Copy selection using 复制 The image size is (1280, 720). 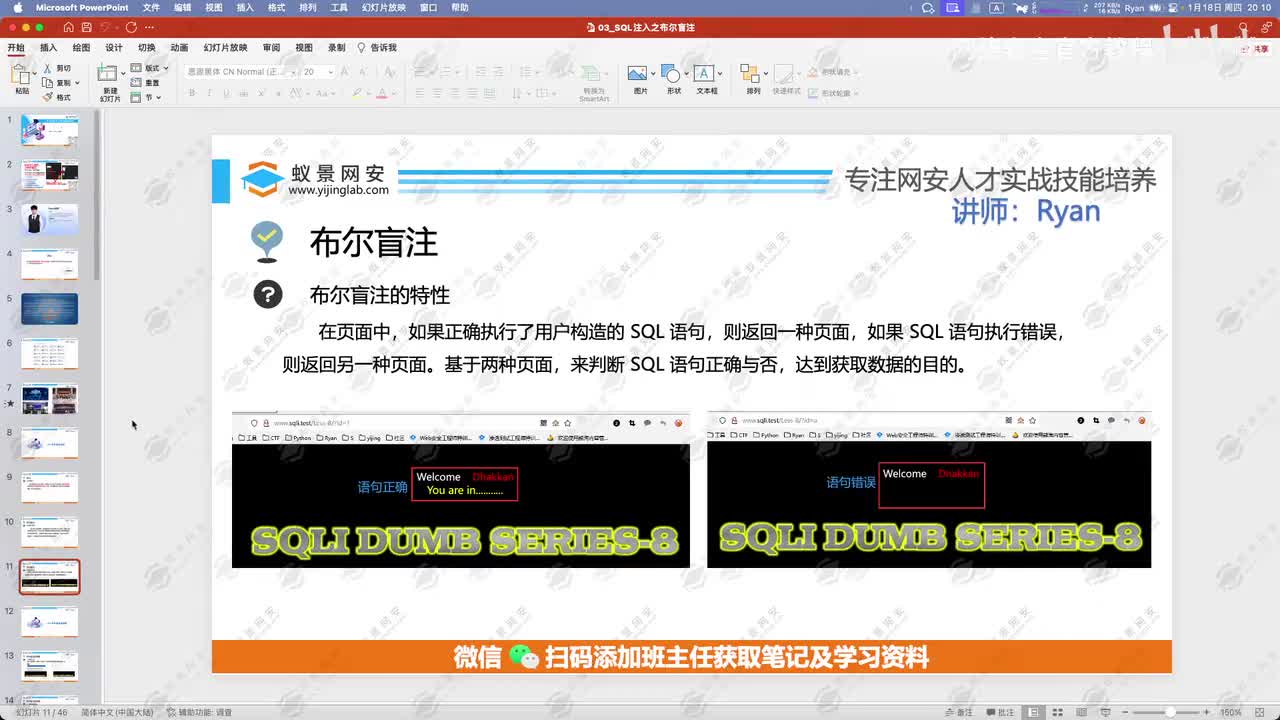pyautogui.click(x=57, y=82)
